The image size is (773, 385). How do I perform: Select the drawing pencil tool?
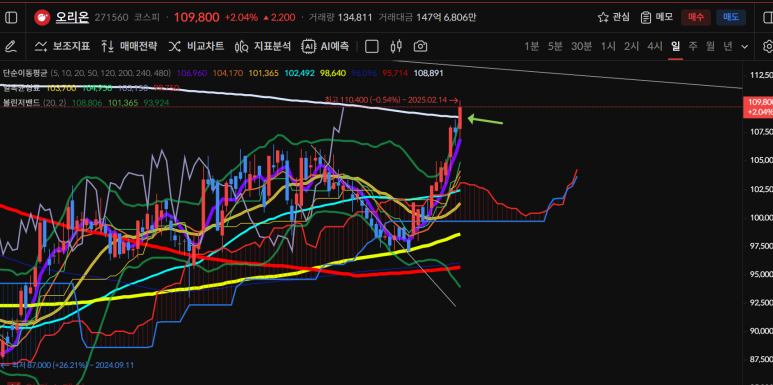(10, 47)
